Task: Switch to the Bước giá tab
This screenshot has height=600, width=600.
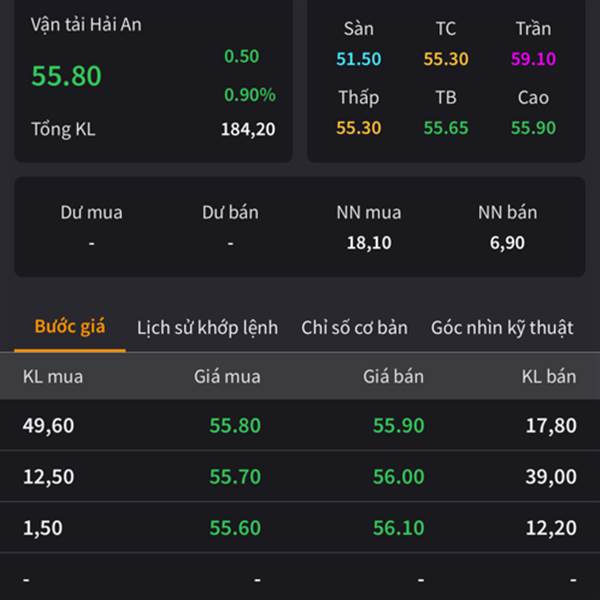Action: click(x=70, y=327)
